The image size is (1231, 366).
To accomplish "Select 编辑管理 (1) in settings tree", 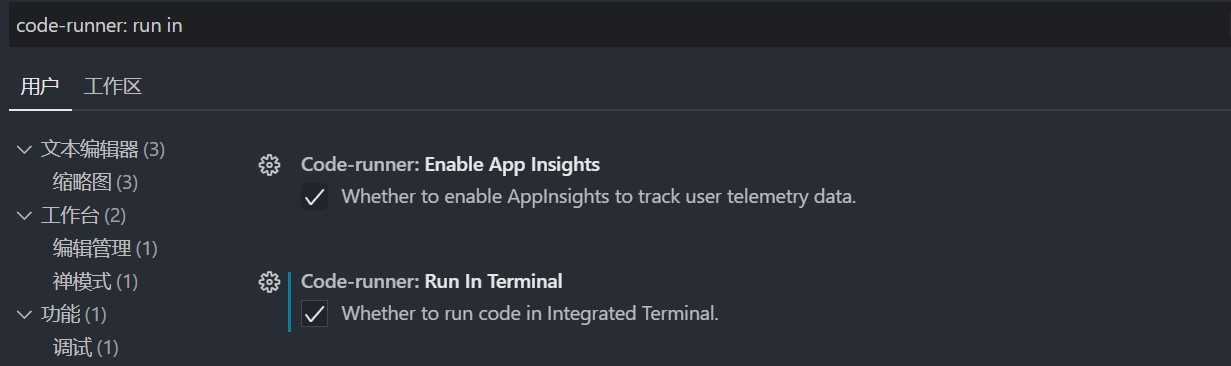I will point(105,248).
